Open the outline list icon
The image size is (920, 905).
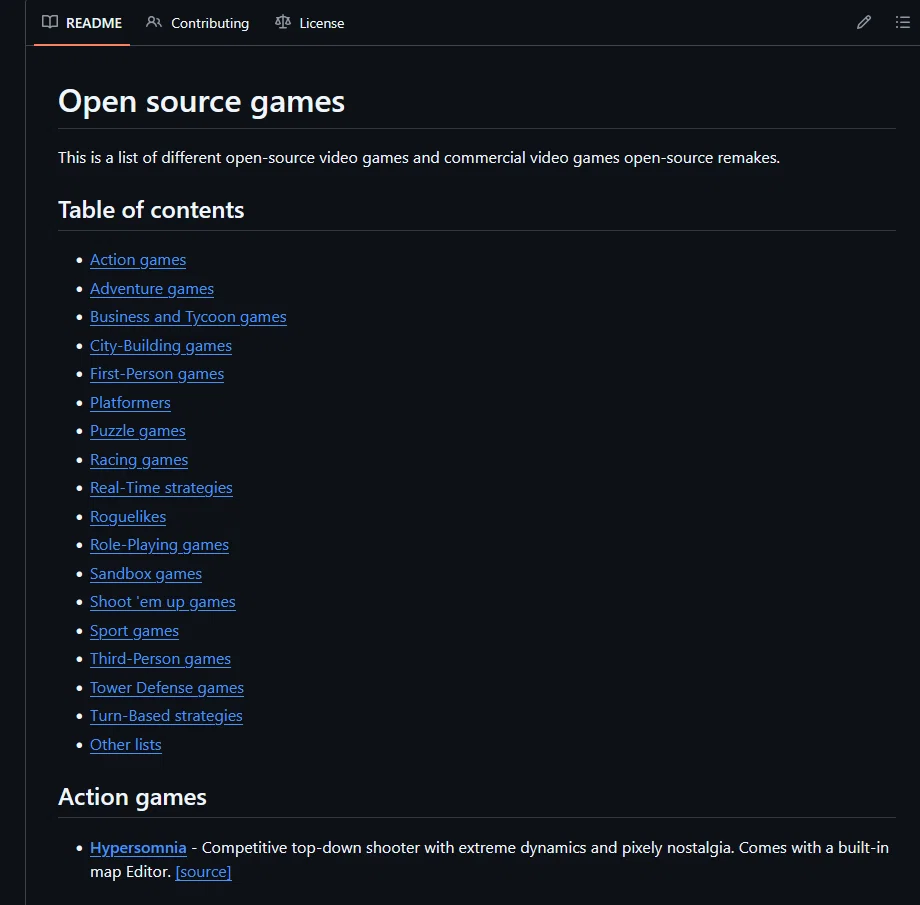pos(902,23)
